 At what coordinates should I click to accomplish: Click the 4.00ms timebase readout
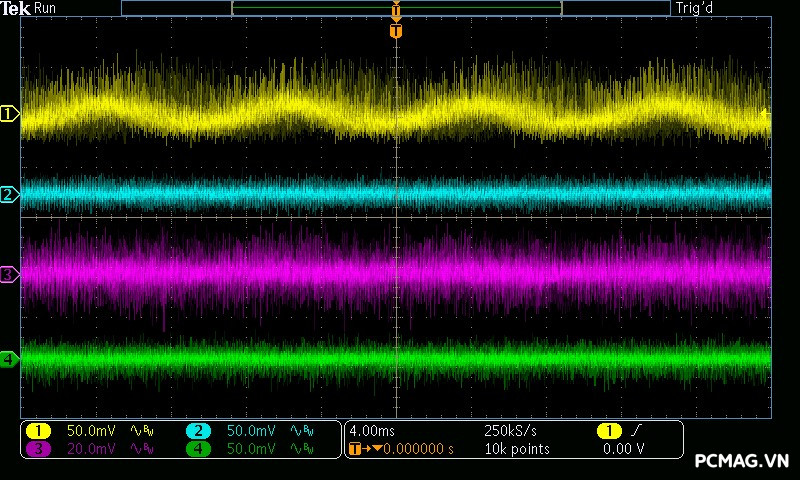point(372,430)
